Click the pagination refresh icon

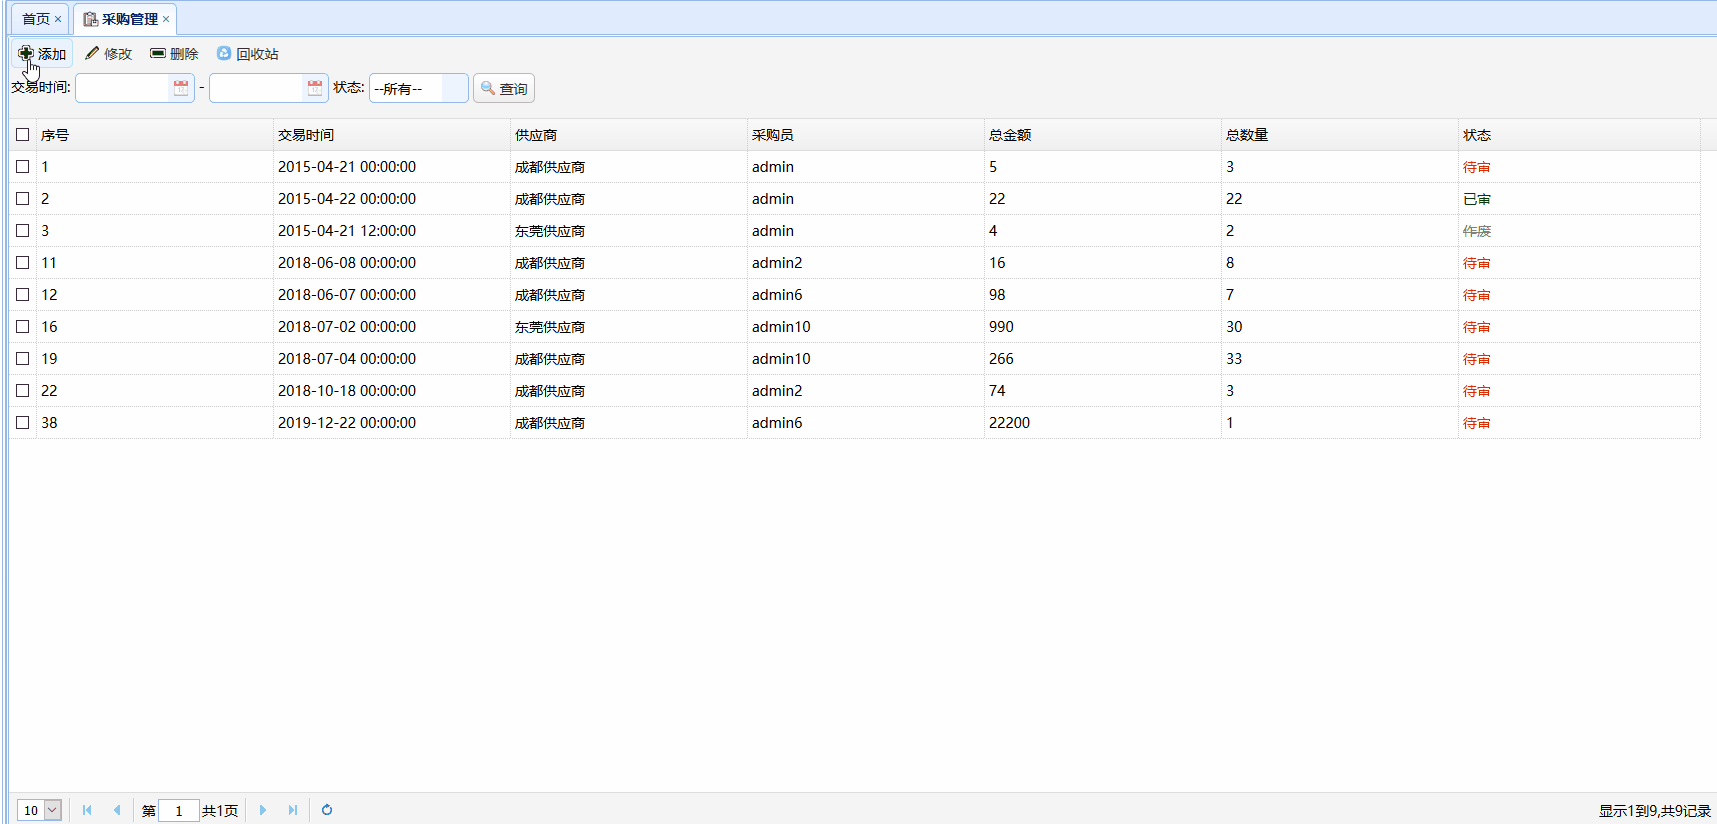[327, 810]
